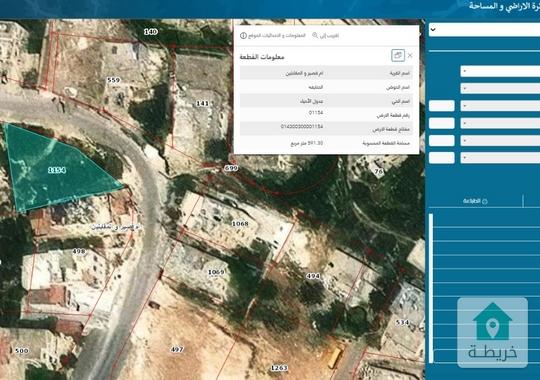Open the information and coordinates tab text
The image size is (540, 380).
[x=277, y=35]
